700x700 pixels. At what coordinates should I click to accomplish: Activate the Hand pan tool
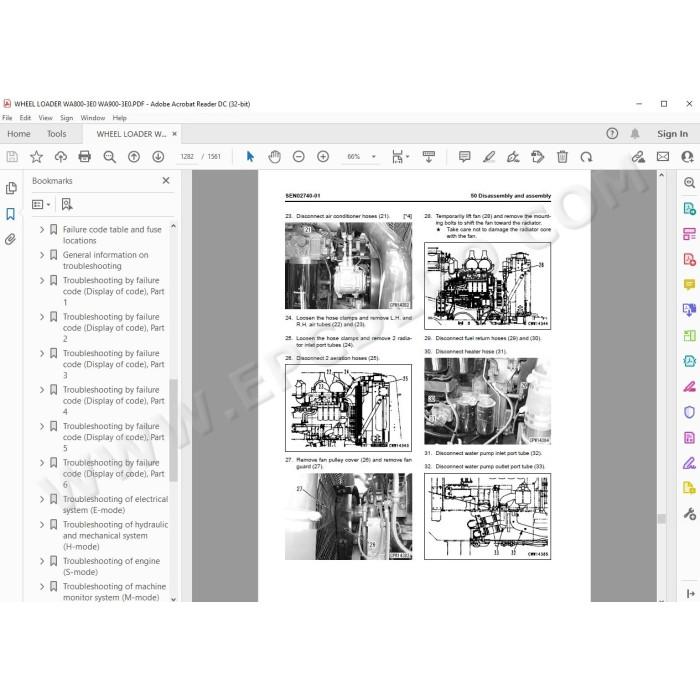[274, 157]
